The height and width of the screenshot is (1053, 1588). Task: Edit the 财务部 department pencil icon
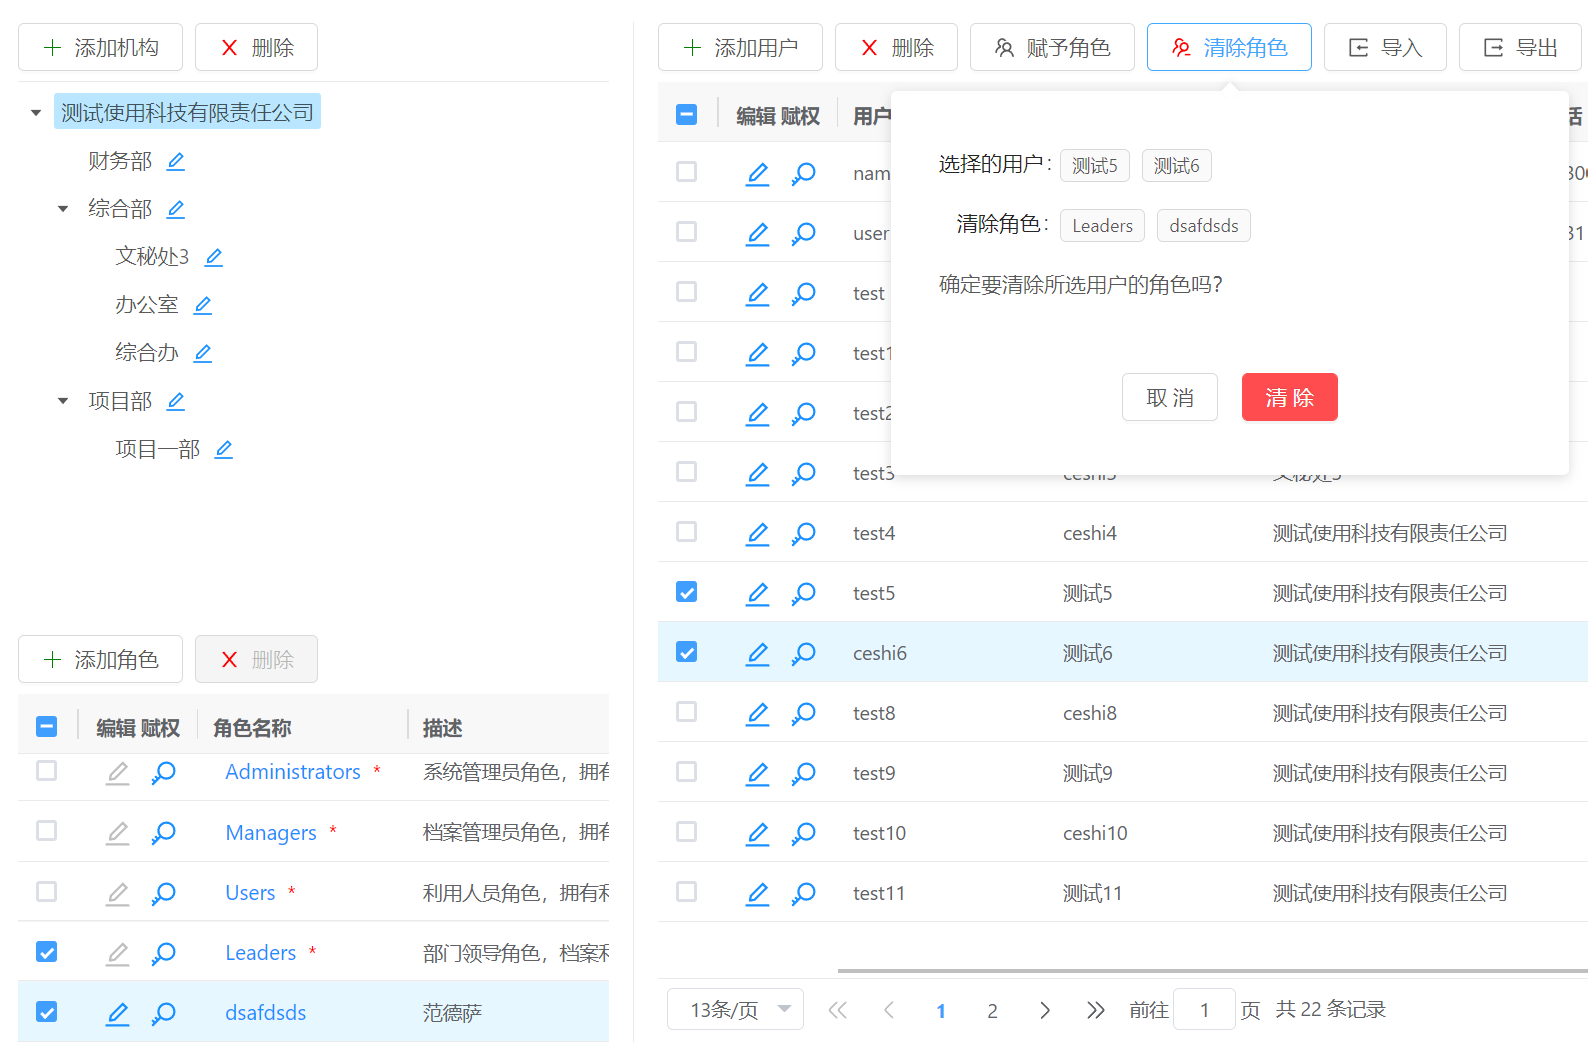click(176, 161)
